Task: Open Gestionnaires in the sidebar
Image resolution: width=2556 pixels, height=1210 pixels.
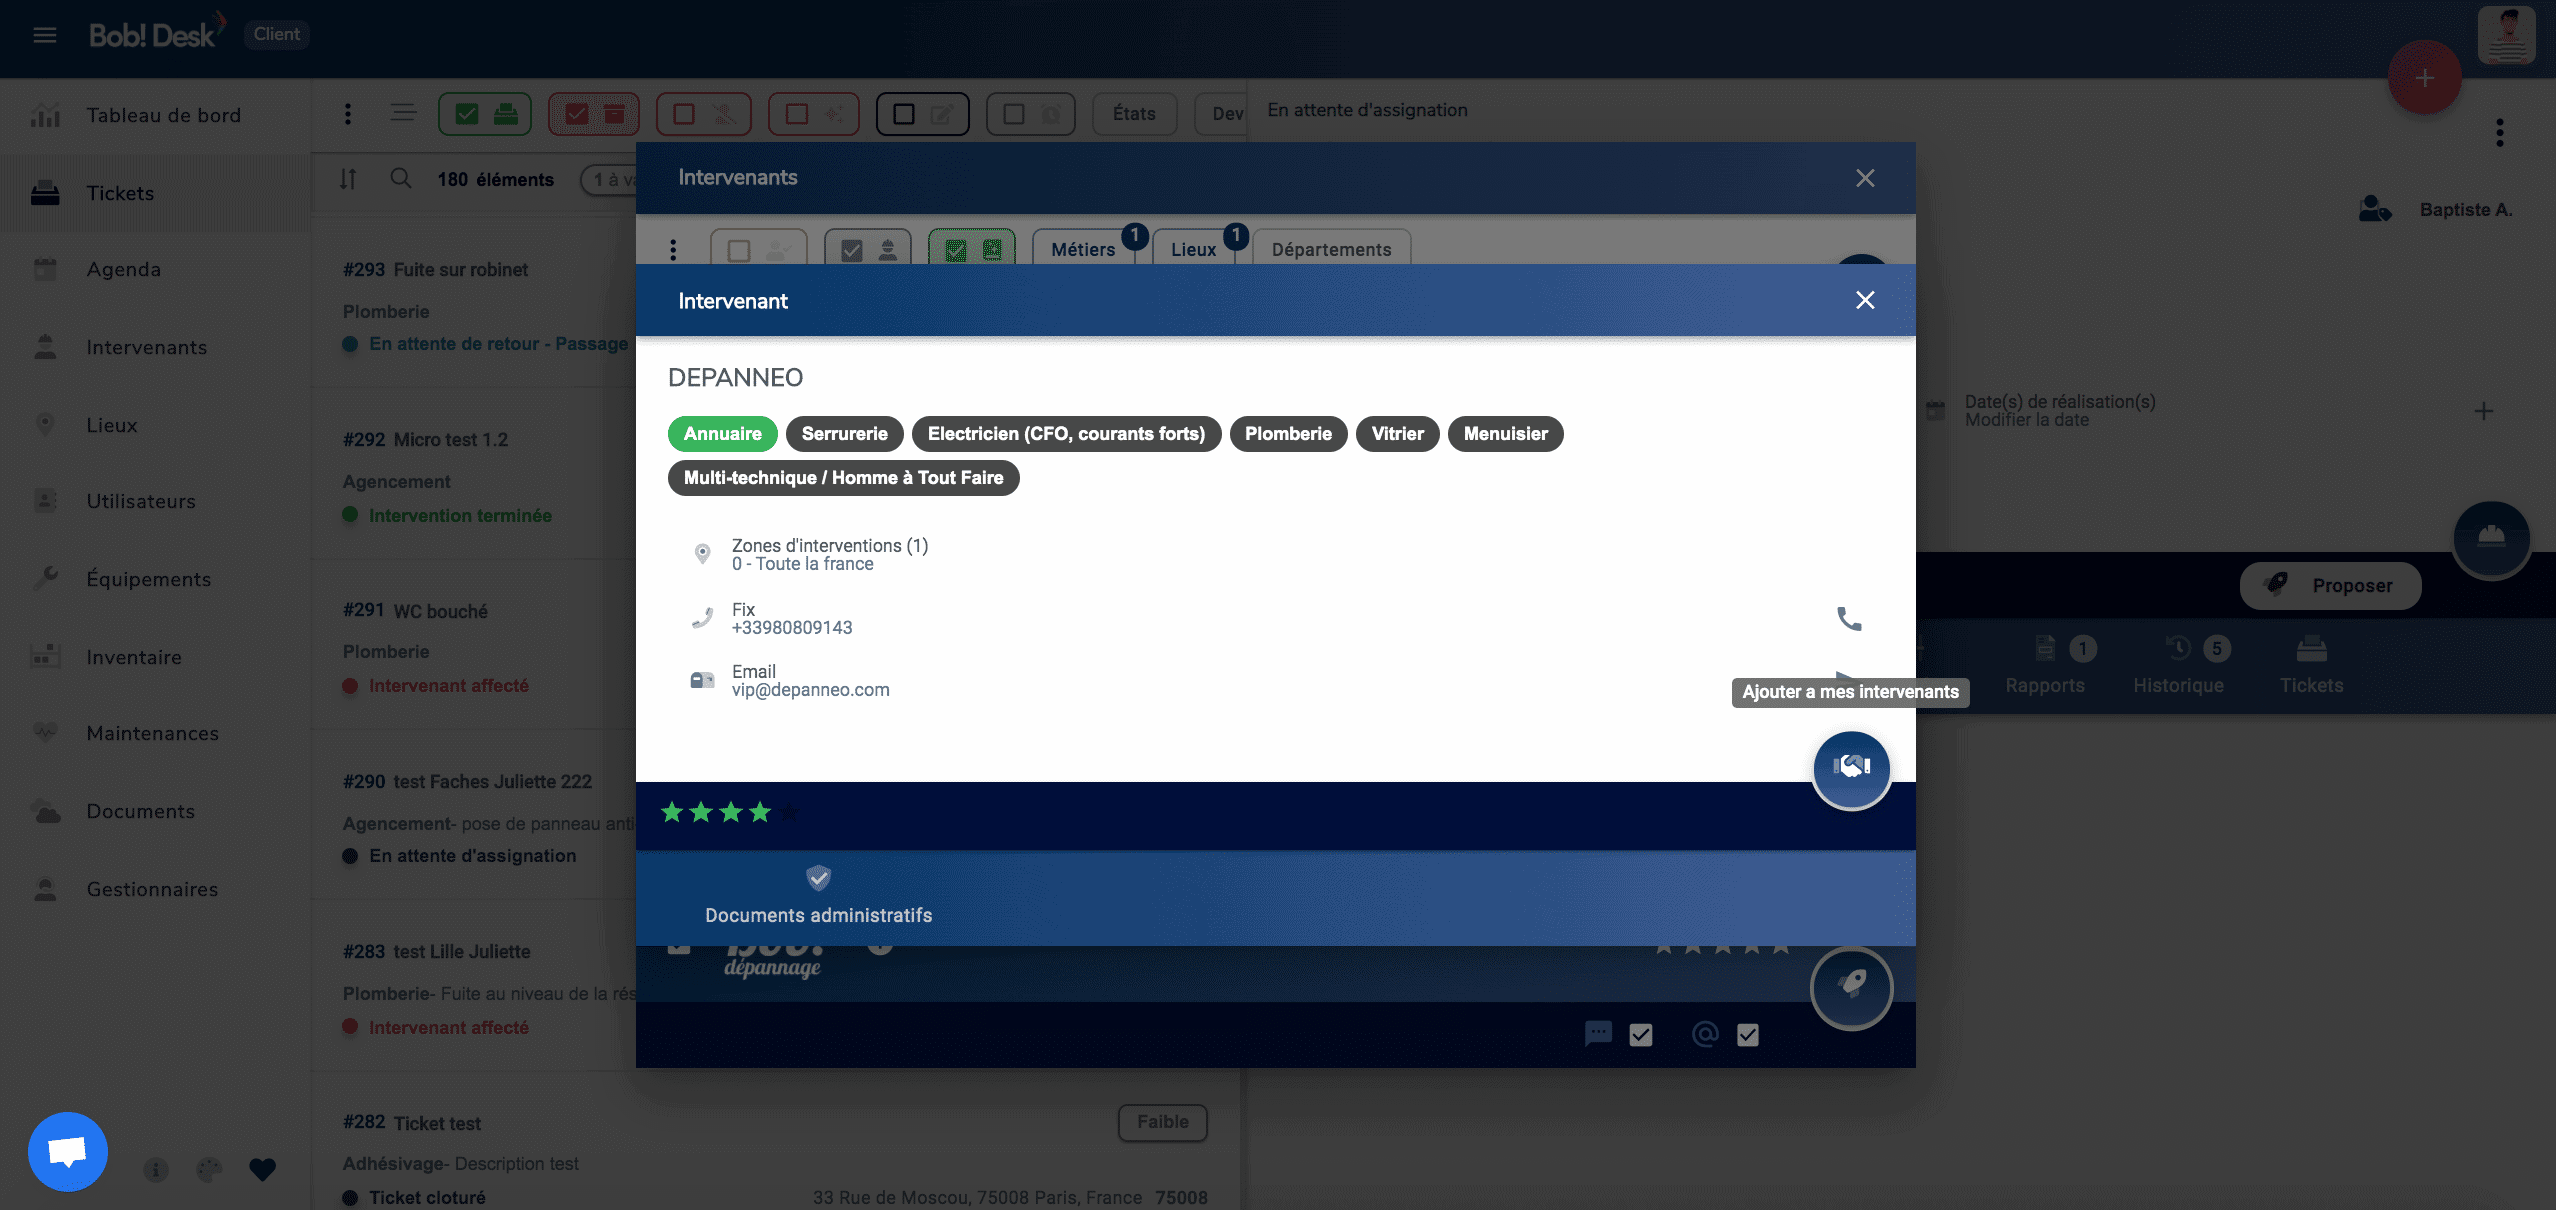Action: (155, 889)
